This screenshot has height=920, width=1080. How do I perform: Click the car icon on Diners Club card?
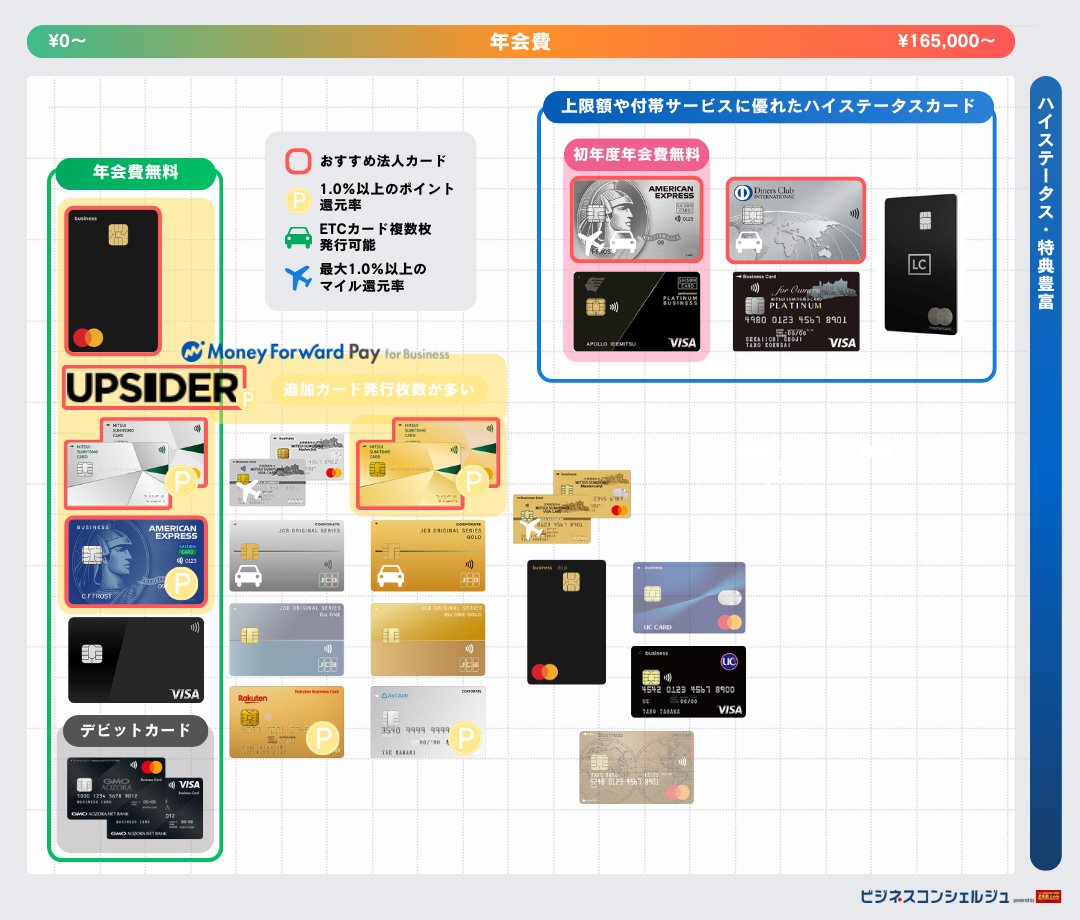click(x=749, y=241)
